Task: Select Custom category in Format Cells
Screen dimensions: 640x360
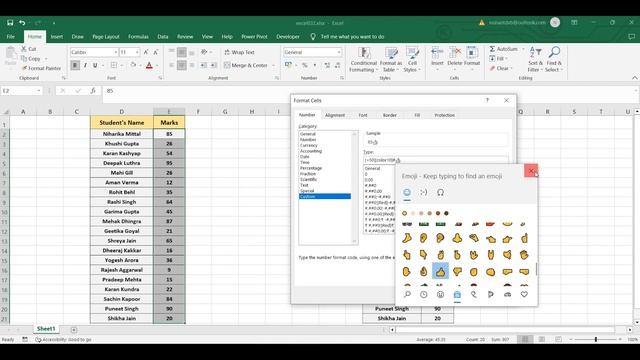Action: pos(324,197)
